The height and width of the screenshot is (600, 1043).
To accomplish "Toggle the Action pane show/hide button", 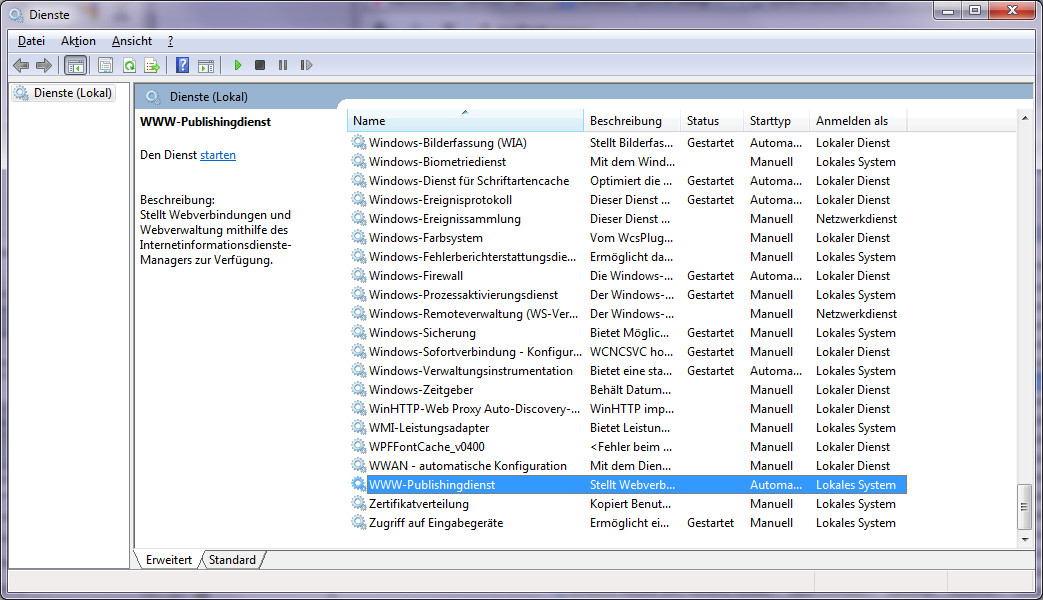I will pyautogui.click(x=206, y=65).
